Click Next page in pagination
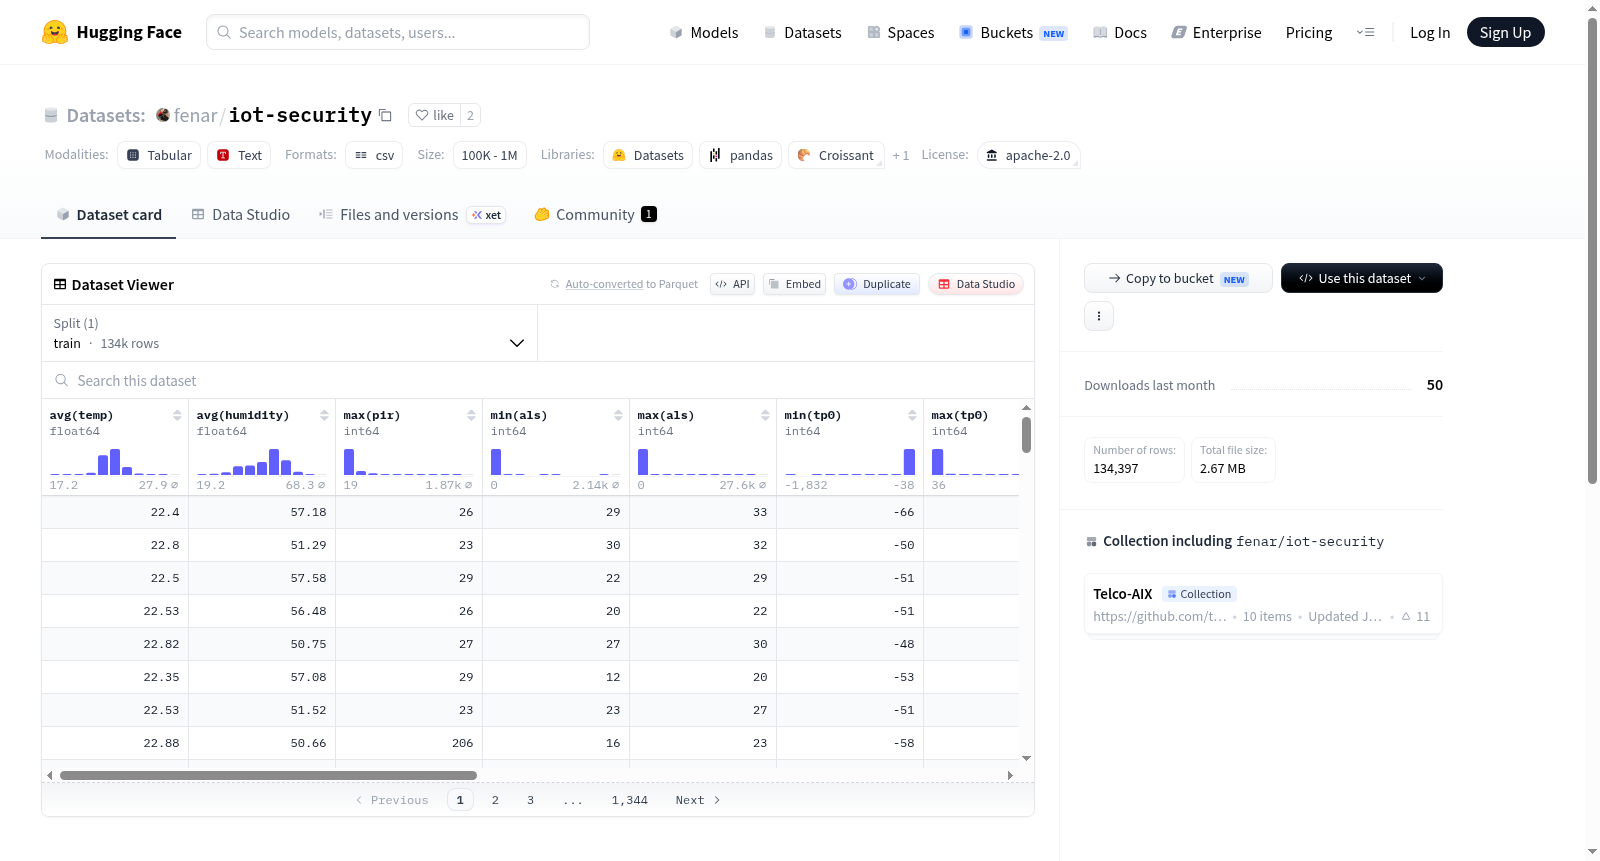The height and width of the screenshot is (861, 1600). click(x=697, y=800)
